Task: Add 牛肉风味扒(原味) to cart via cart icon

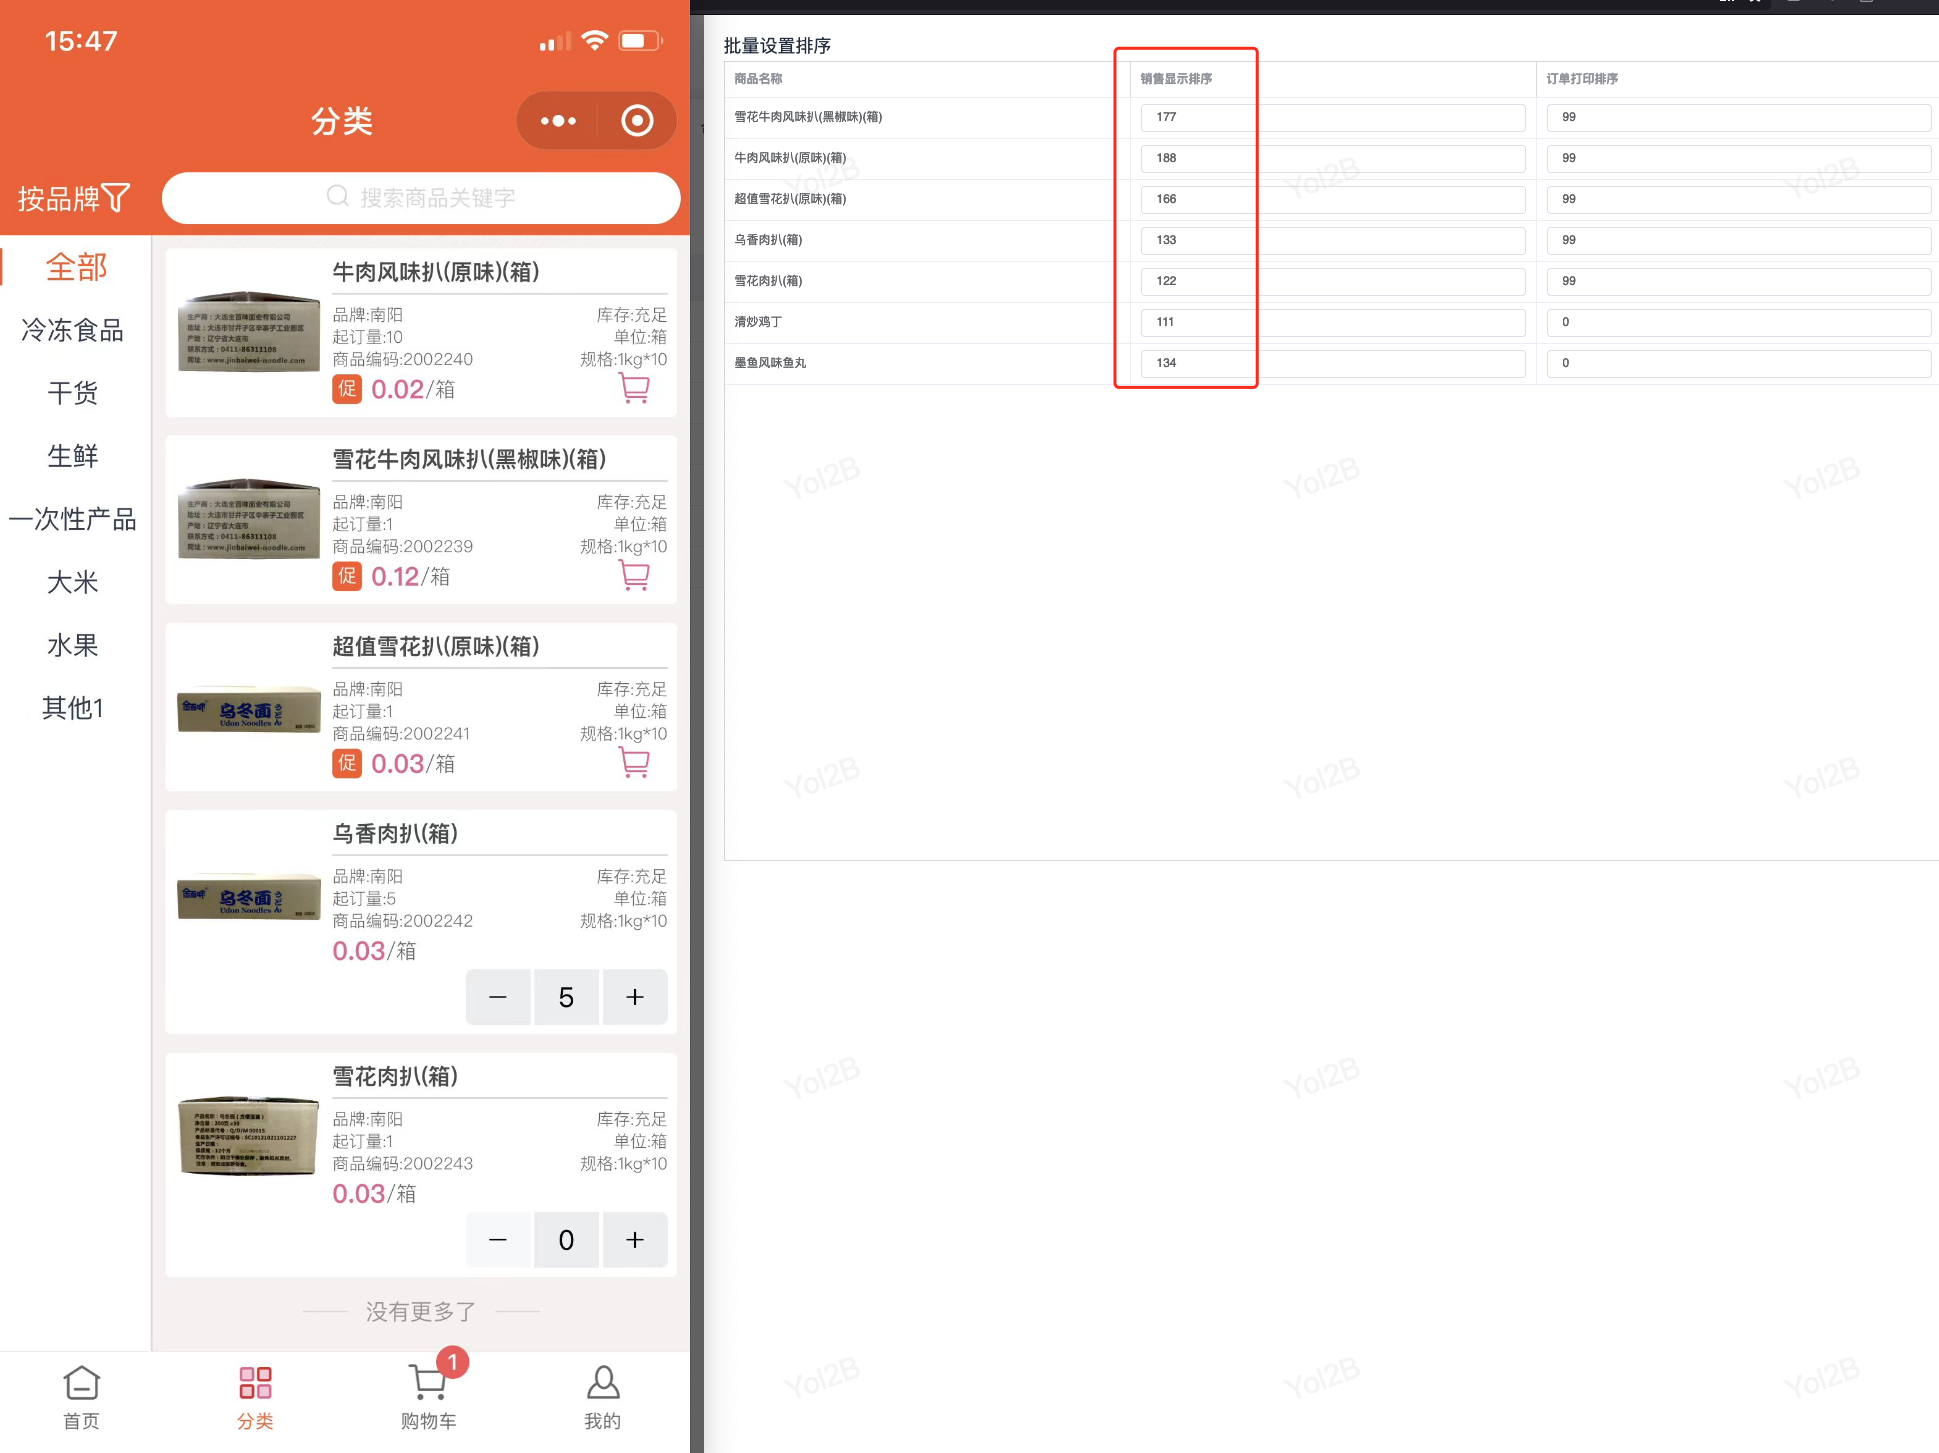Action: tap(634, 388)
